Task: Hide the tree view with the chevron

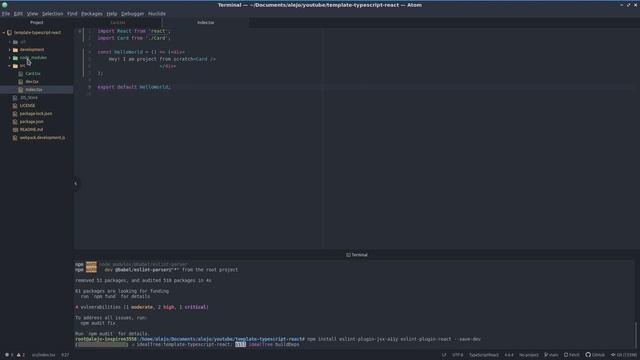Action: click(x=76, y=184)
